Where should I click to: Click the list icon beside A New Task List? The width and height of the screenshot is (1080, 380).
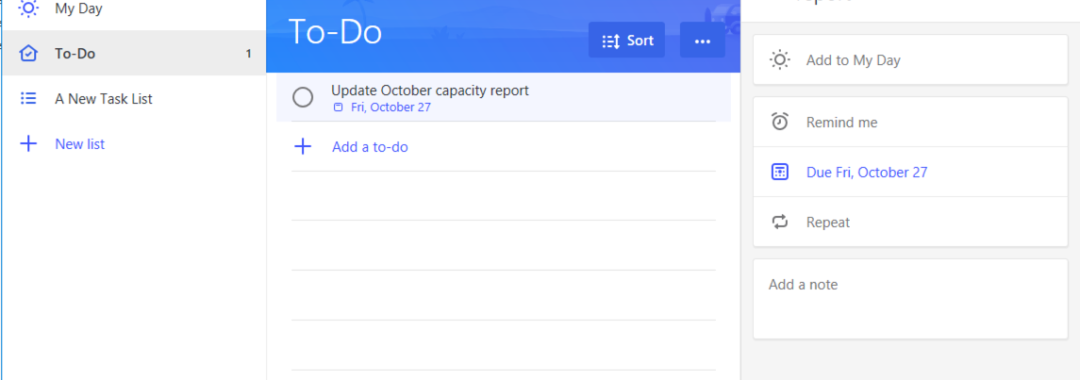[x=28, y=98]
